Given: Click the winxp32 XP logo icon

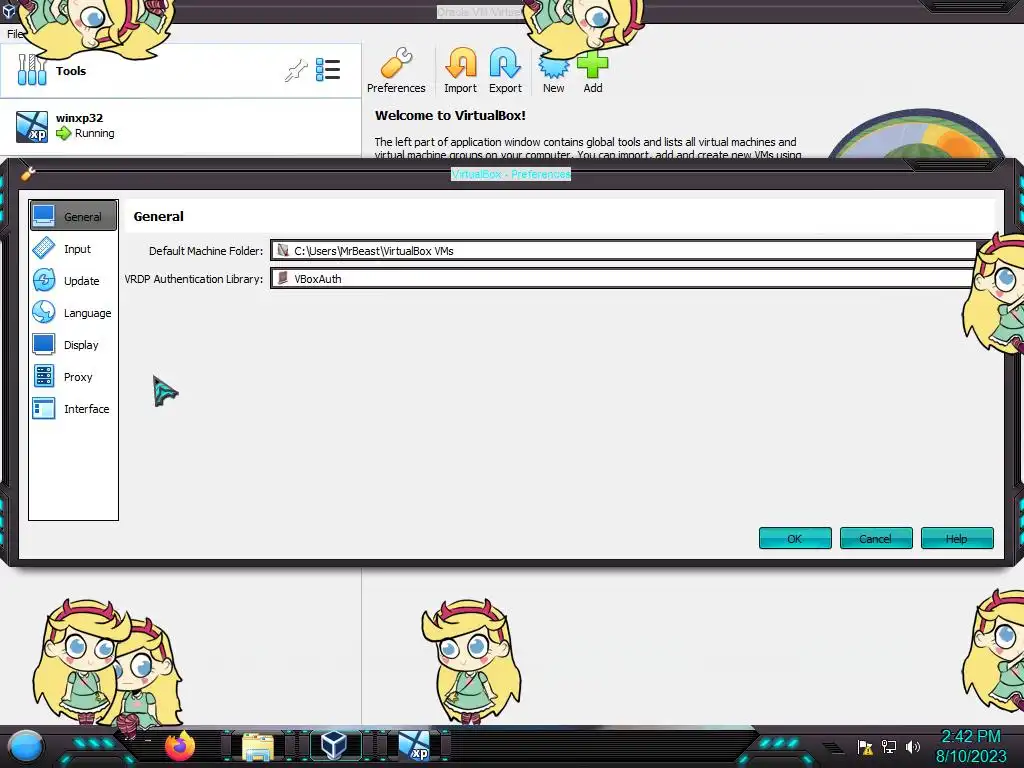Looking at the screenshot, I should tap(32, 126).
